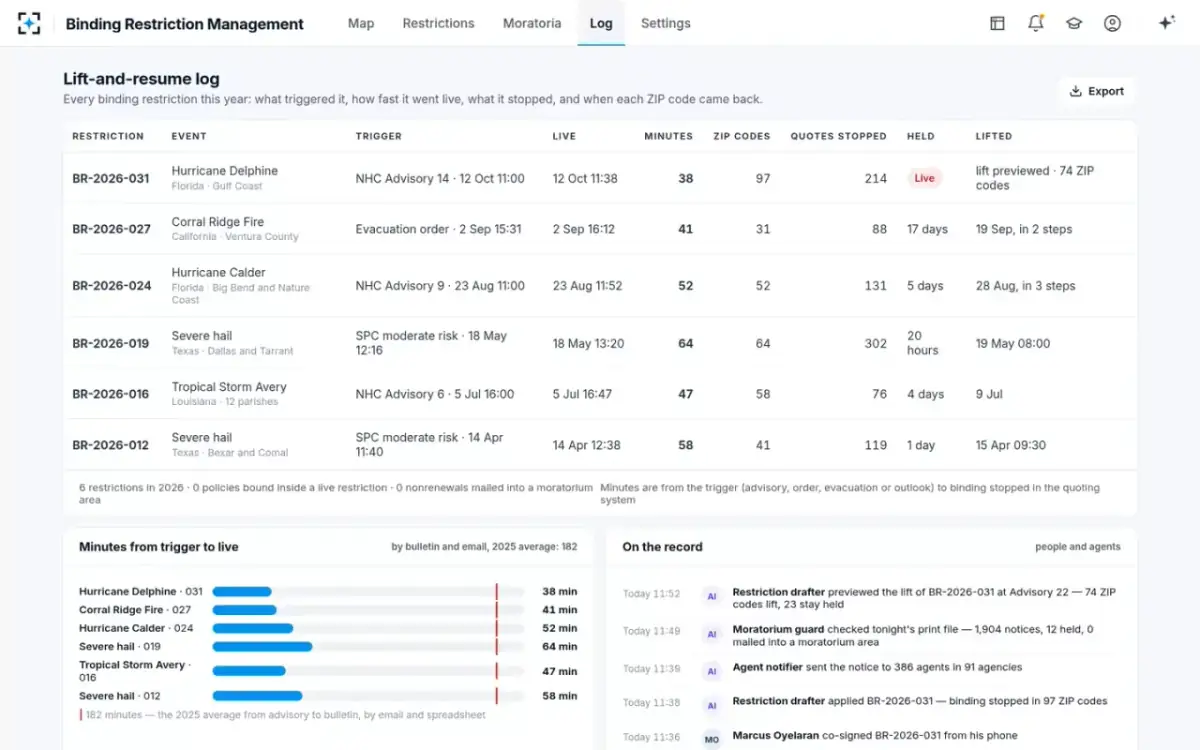
Task: Click the Tropical Storm Avery event cell
Action: click(x=229, y=394)
